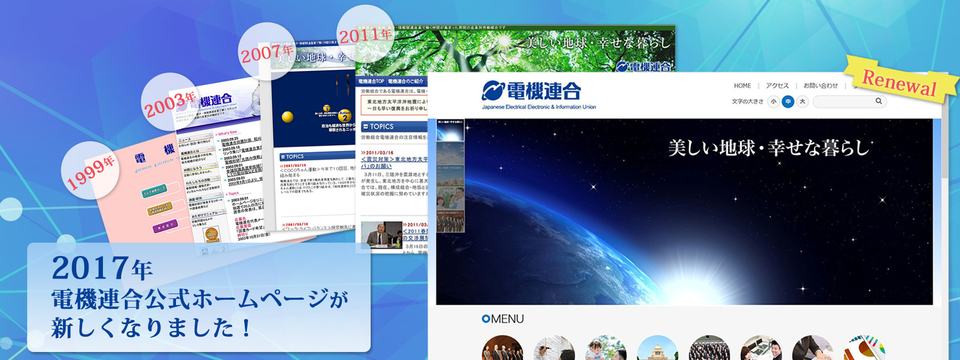
Task: Open the Diet building circular menu icon
Action: [x=658, y=348]
